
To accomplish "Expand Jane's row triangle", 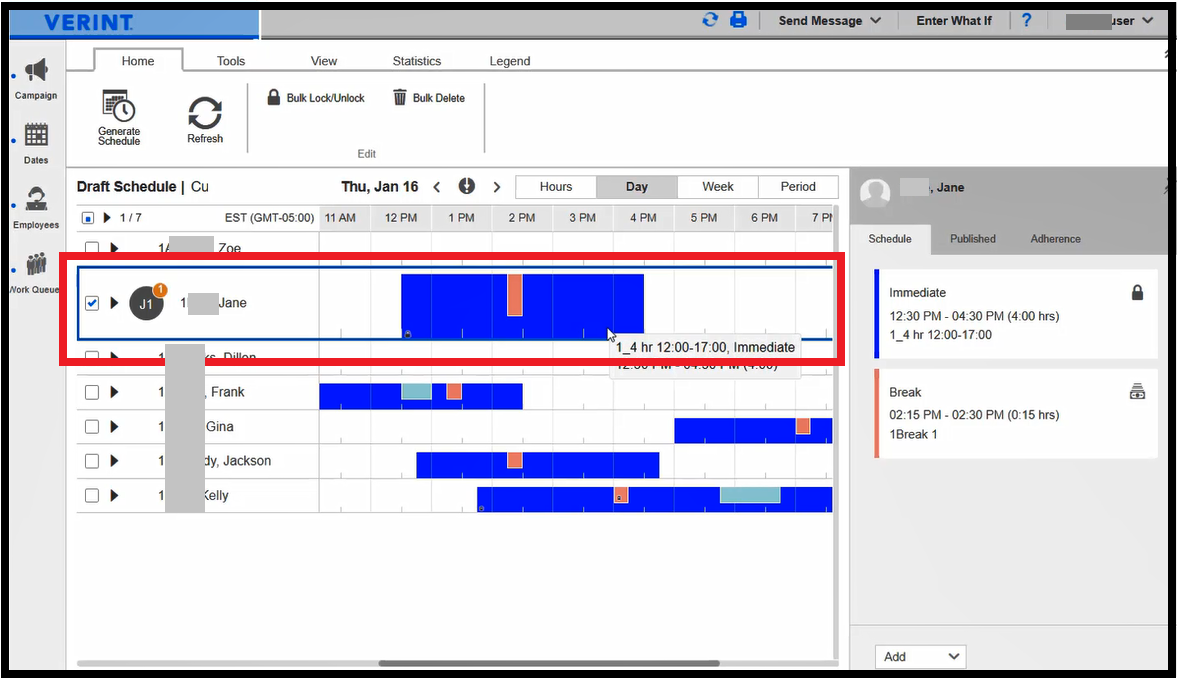I will pyautogui.click(x=114, y=303).
